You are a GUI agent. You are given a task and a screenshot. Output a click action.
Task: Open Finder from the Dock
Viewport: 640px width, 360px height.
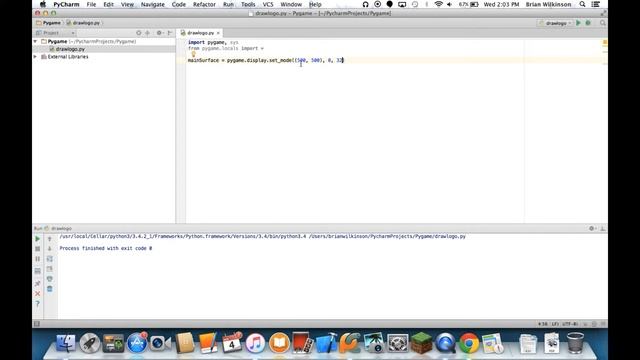[66, 343]
